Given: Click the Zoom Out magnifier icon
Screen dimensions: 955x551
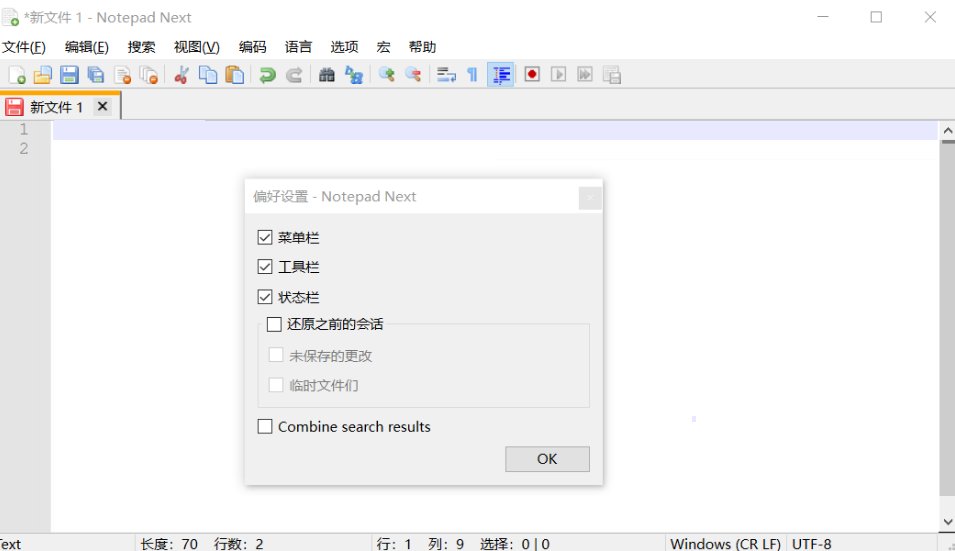Looking at the screenshot, I should (x=413, y=75).
